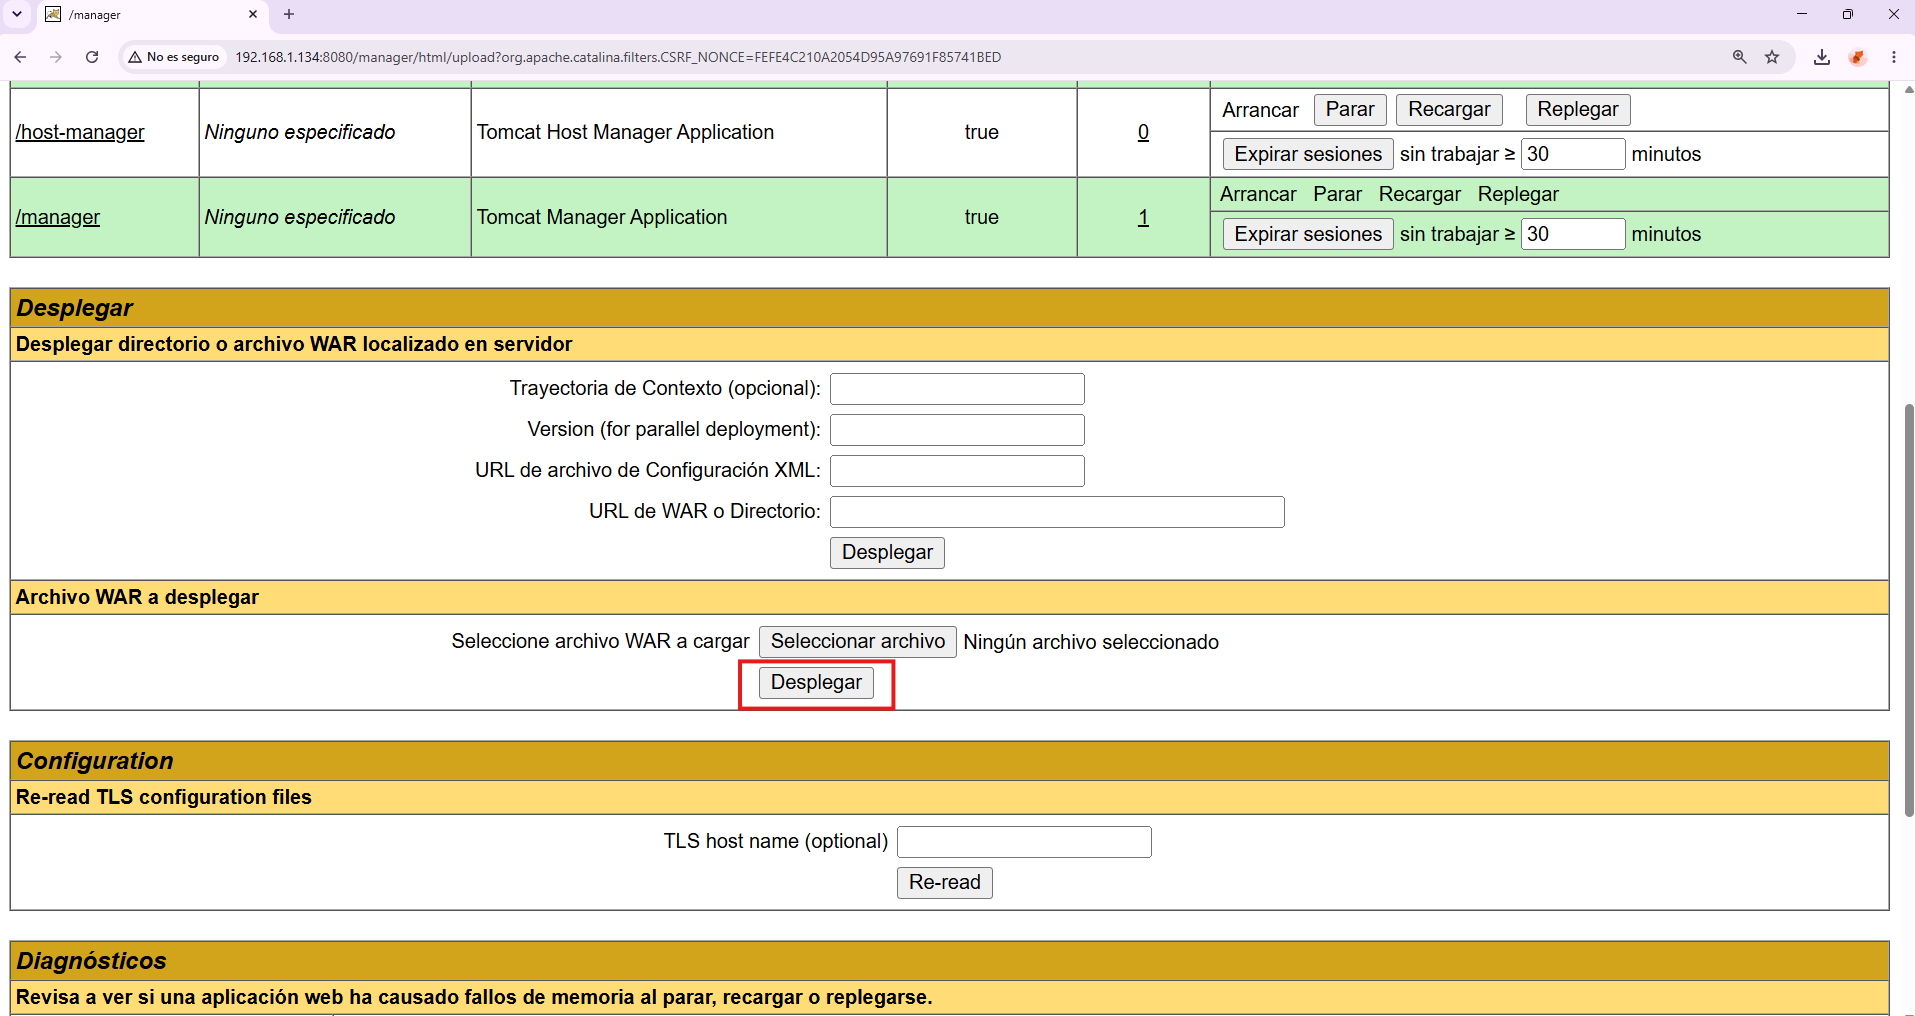Click Recargar button for host-manager
The image size is (1915, 1016).
click(x=1449, y=109)
